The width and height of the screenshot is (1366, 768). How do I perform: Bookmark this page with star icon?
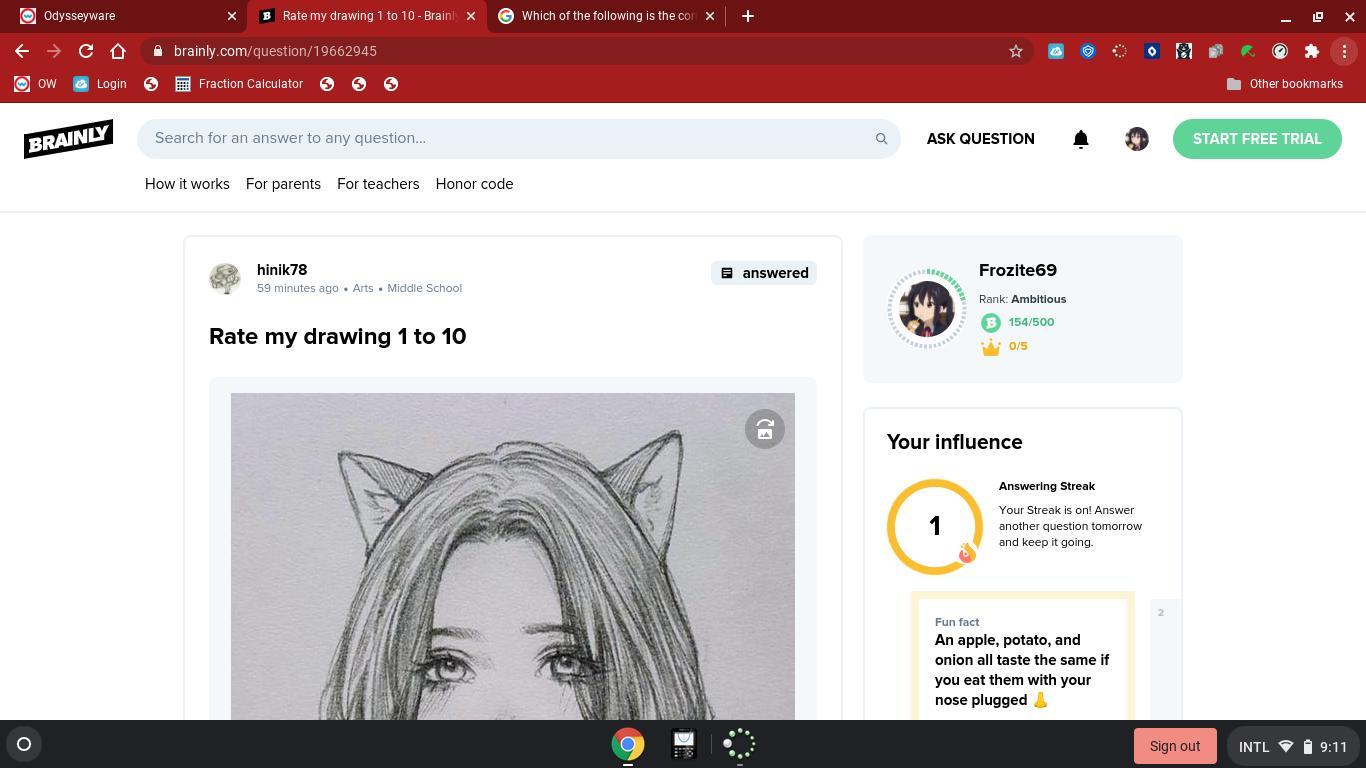click(1015, 51)
